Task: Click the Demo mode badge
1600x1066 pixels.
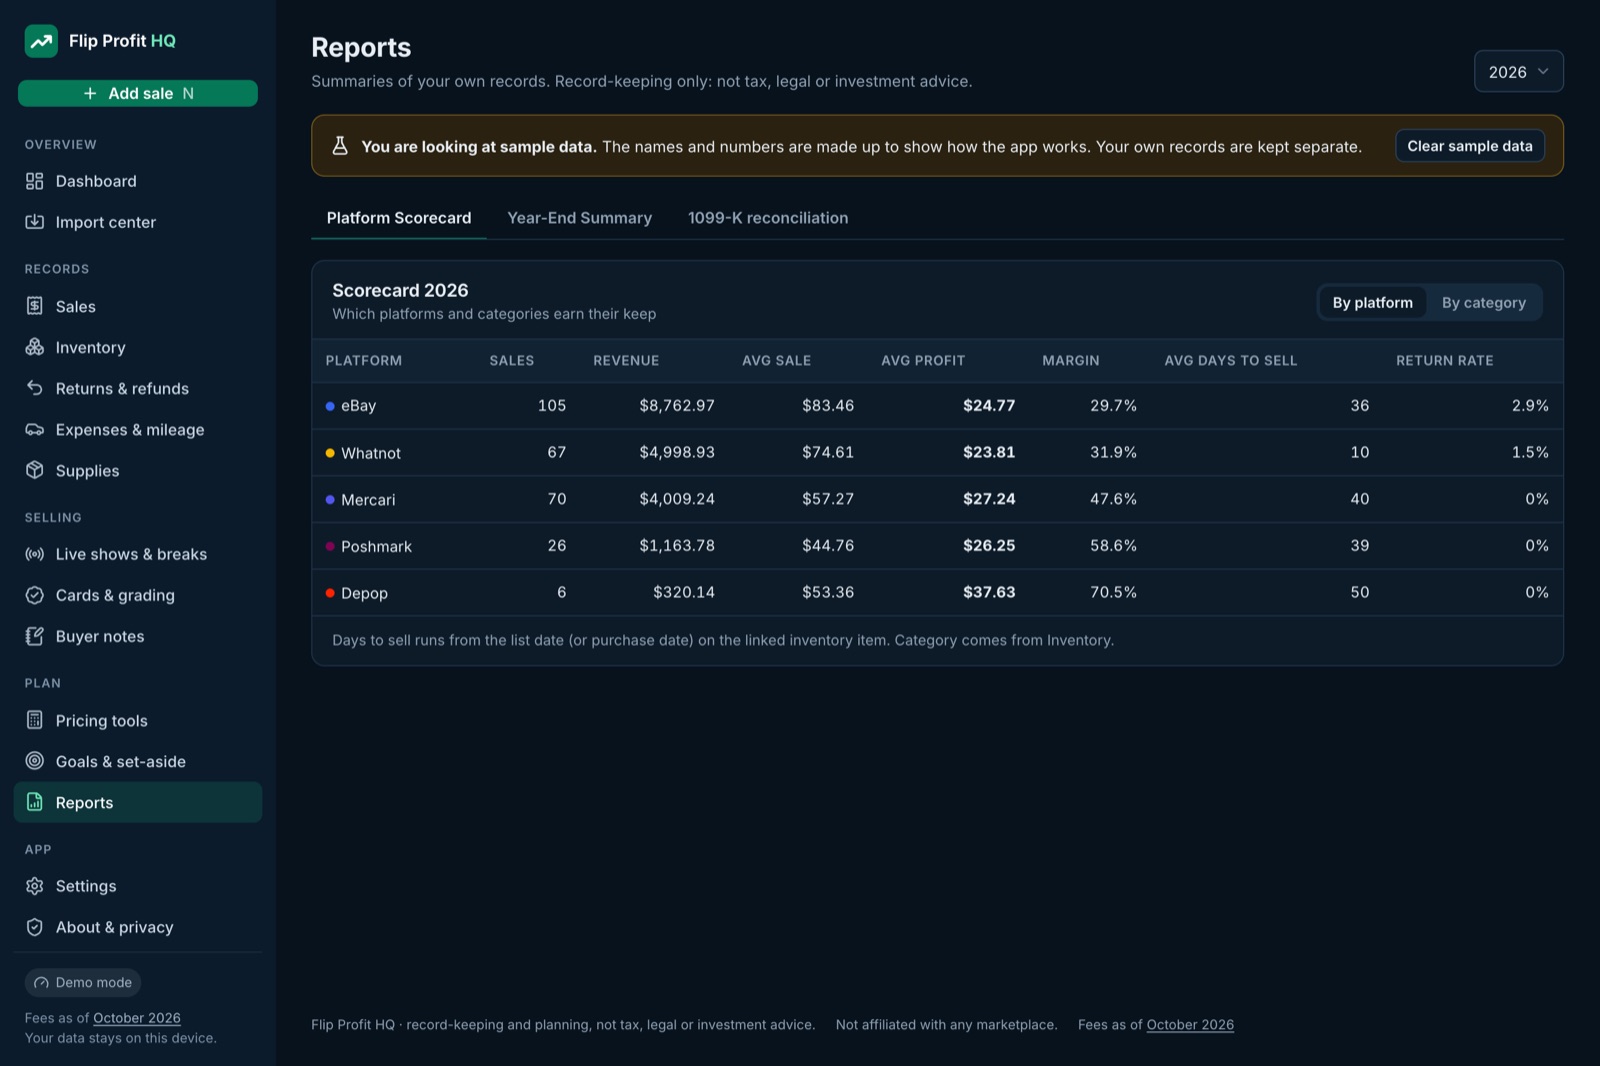Action: 83,982
